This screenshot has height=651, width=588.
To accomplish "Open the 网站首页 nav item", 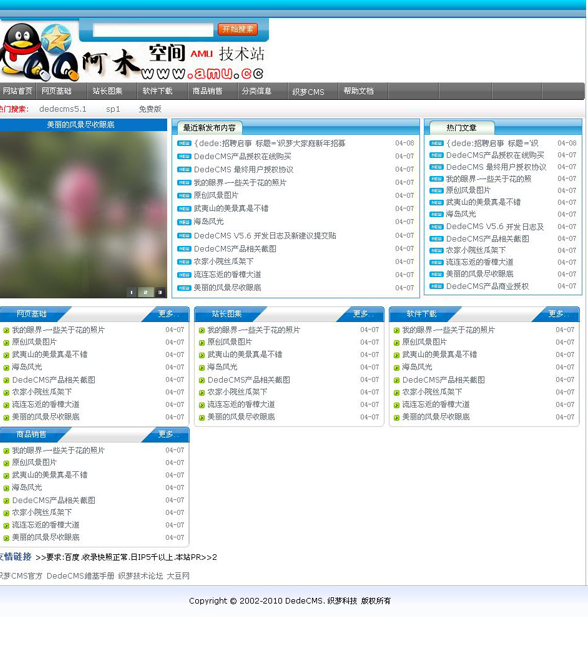I will (17, 91).
